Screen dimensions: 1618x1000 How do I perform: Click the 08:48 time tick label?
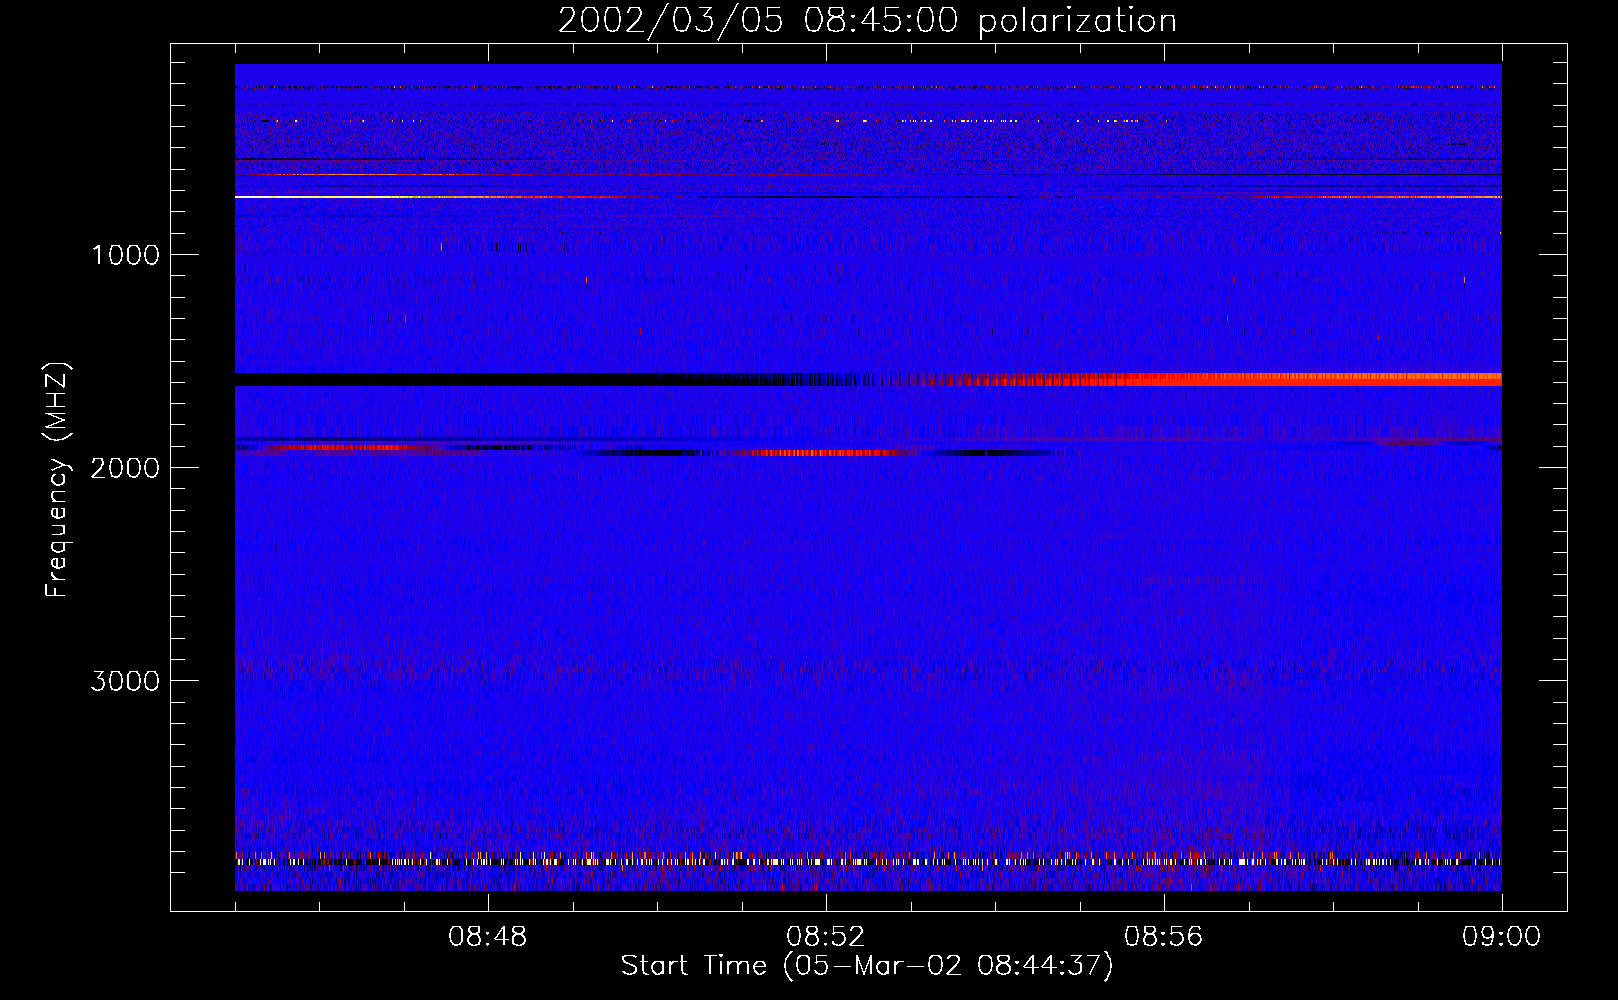[488, 937]
